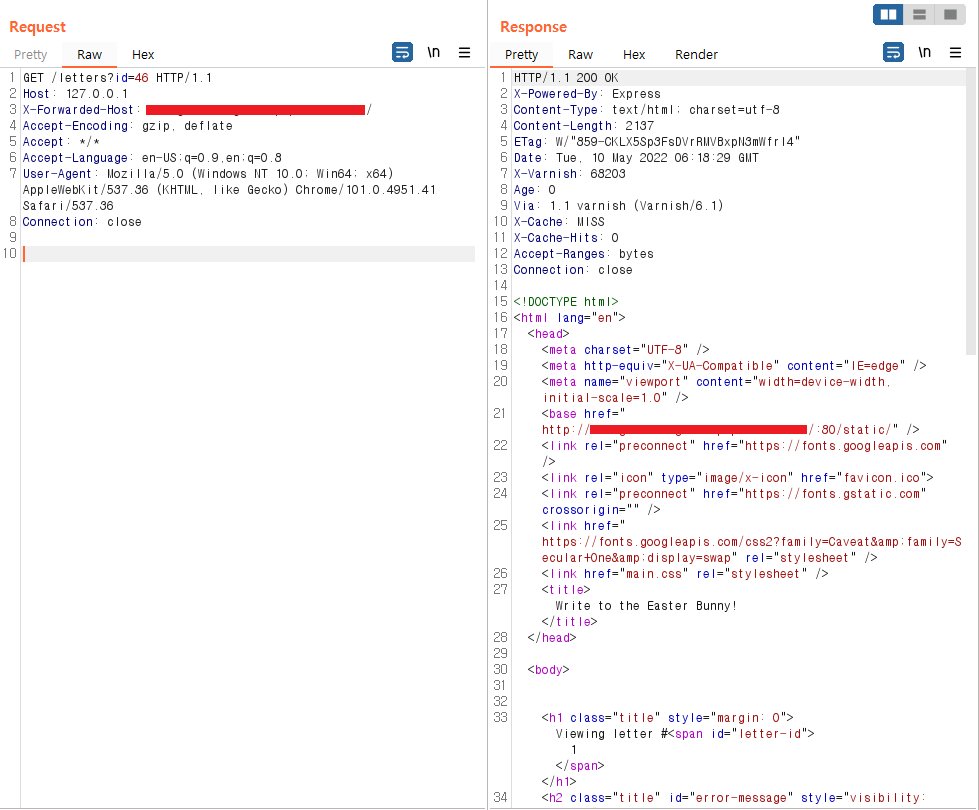Click the Viewing letter # heading text

[x=612, y=734]
